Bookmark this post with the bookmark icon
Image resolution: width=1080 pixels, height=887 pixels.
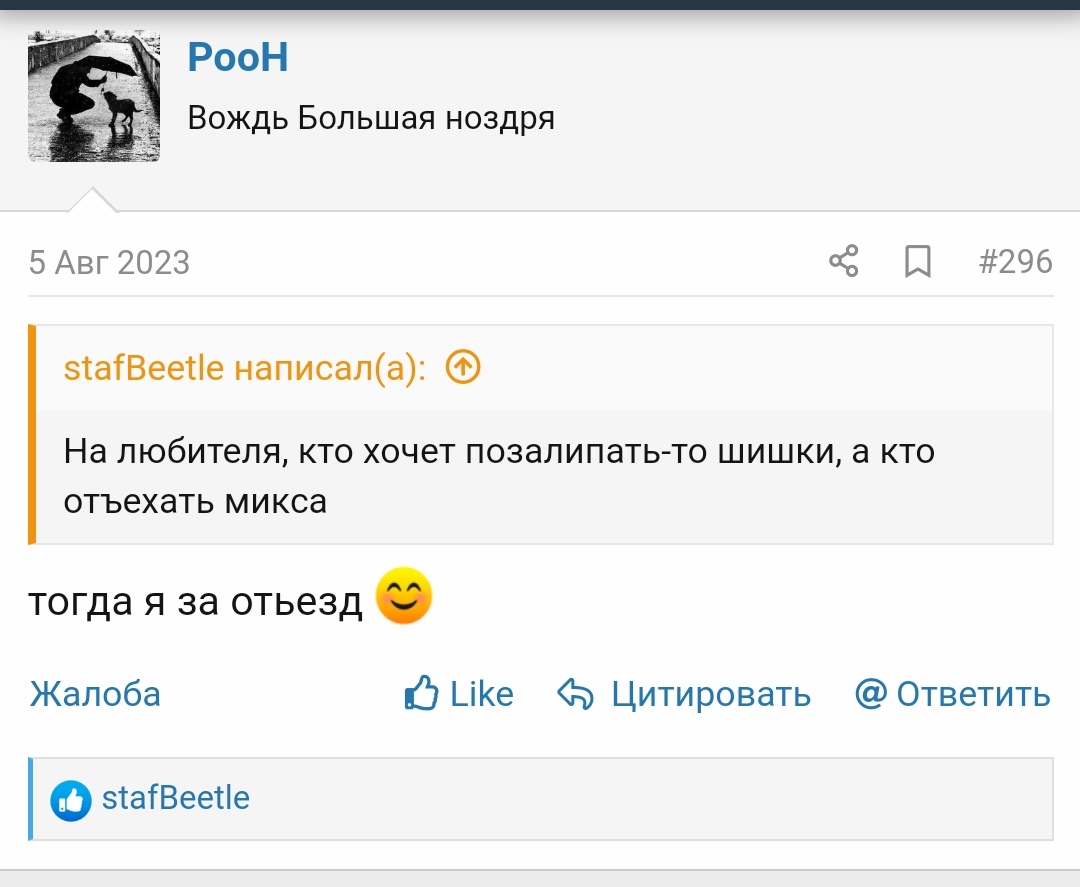[x=917, y=261]
